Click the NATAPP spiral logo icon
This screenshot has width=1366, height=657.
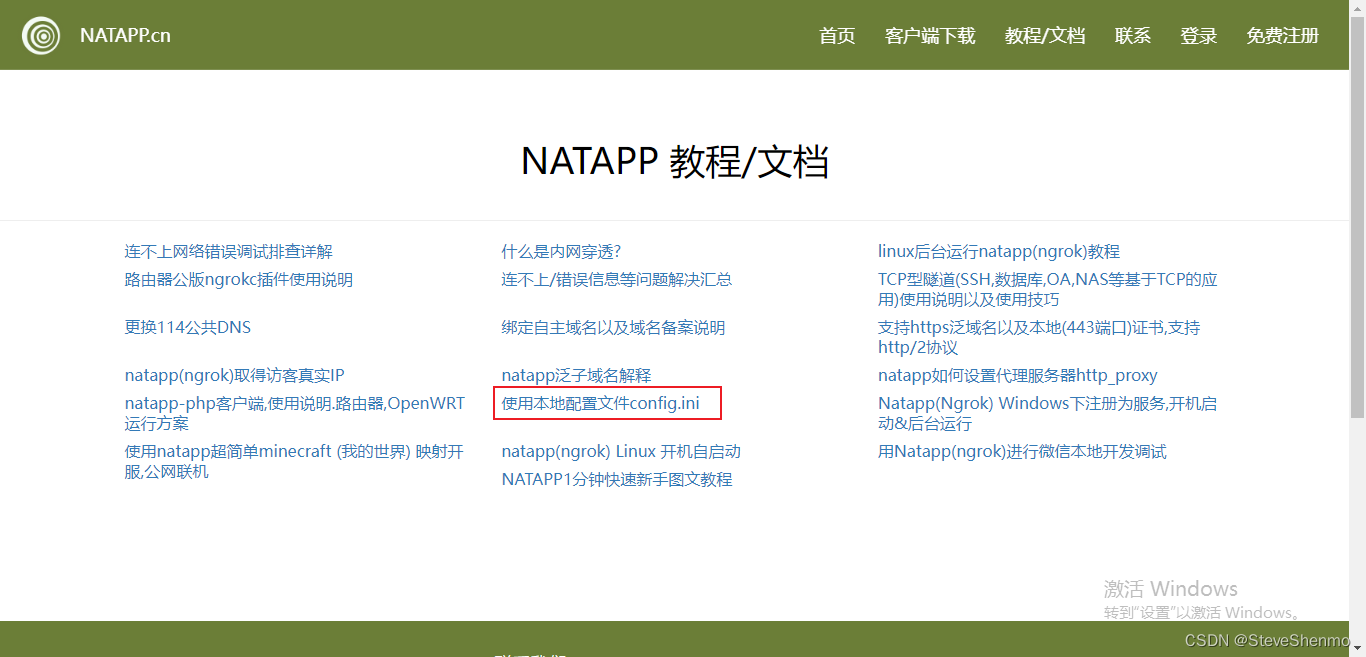(41, 35)
